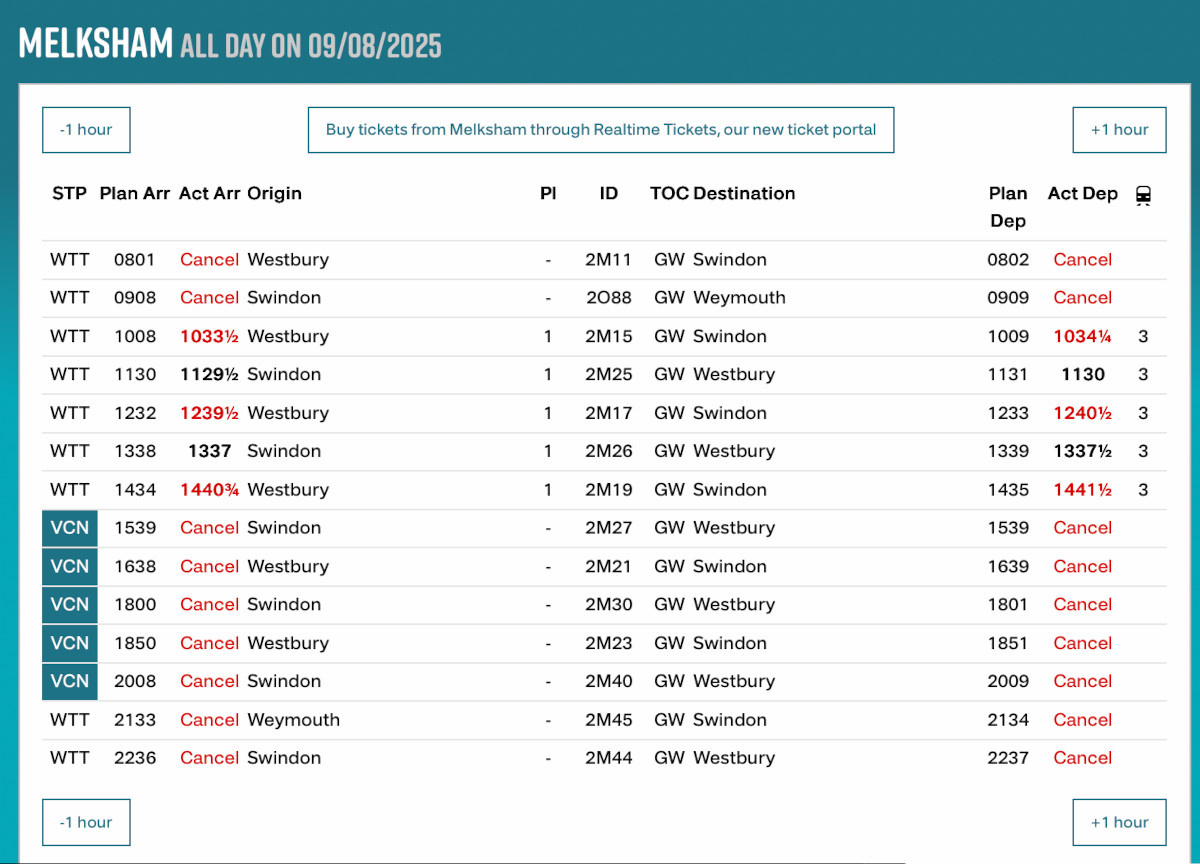View service 2M45 from Weymouth
This screenshot has width=1200, height=864.
(608, 720)
